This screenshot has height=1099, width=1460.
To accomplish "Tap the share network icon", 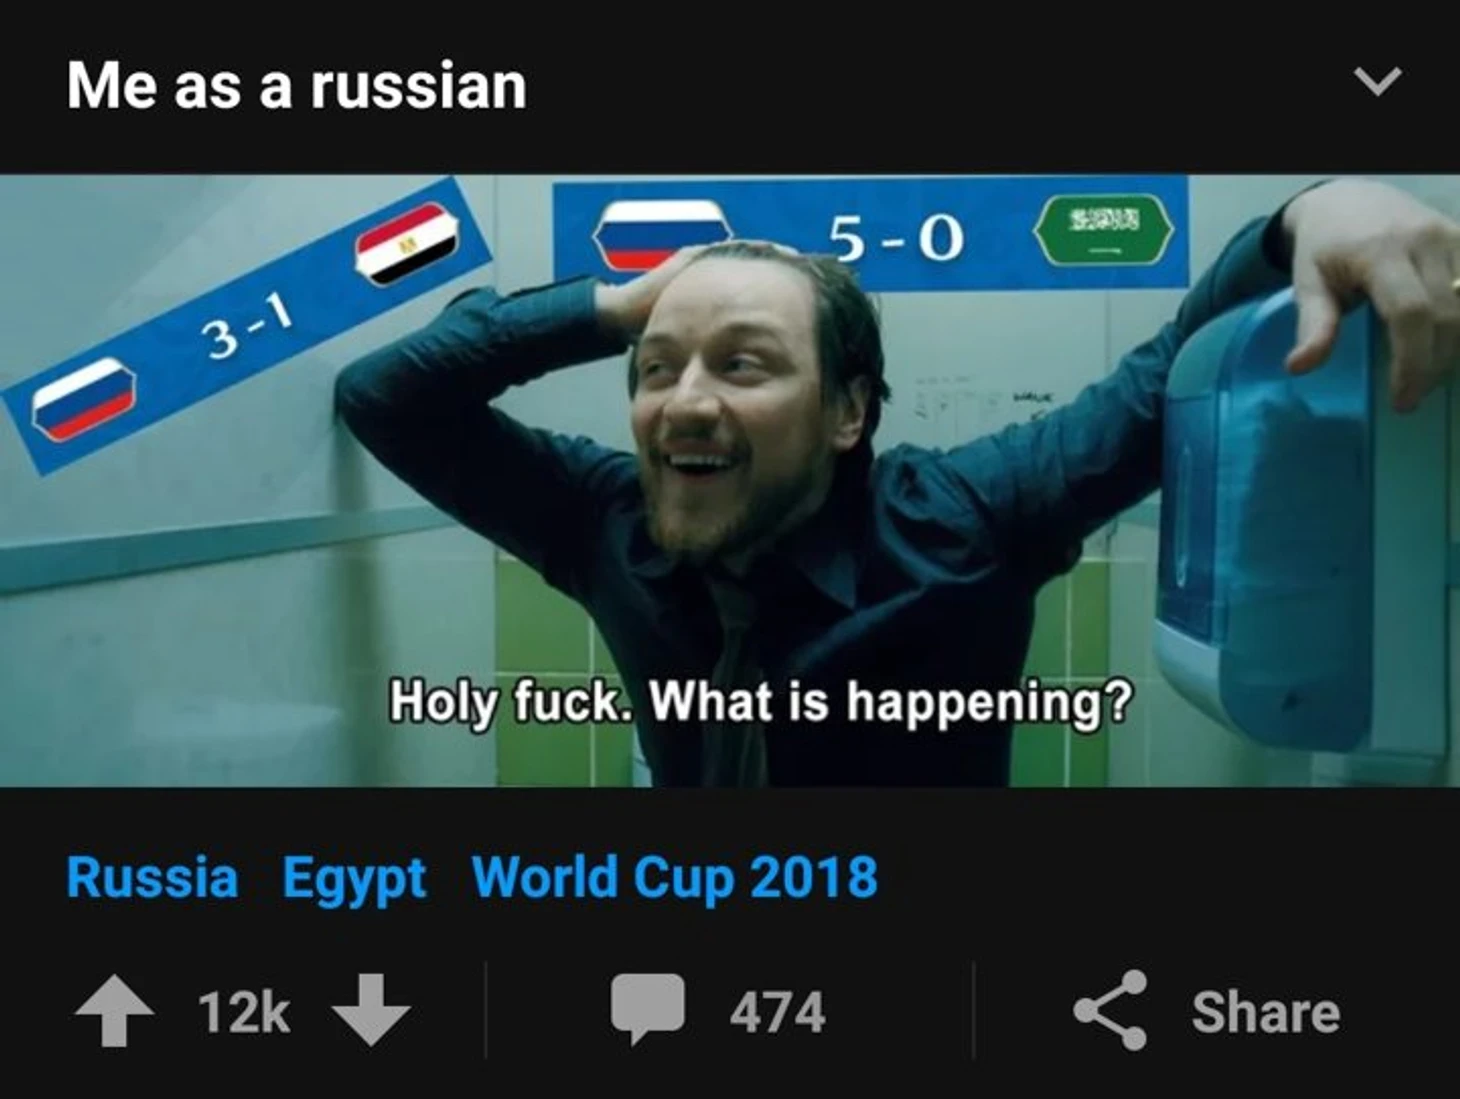I will (x=1110, y=1010).
